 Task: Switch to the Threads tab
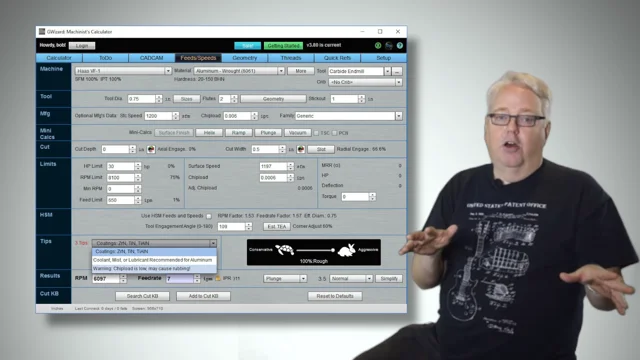point(291,58)
